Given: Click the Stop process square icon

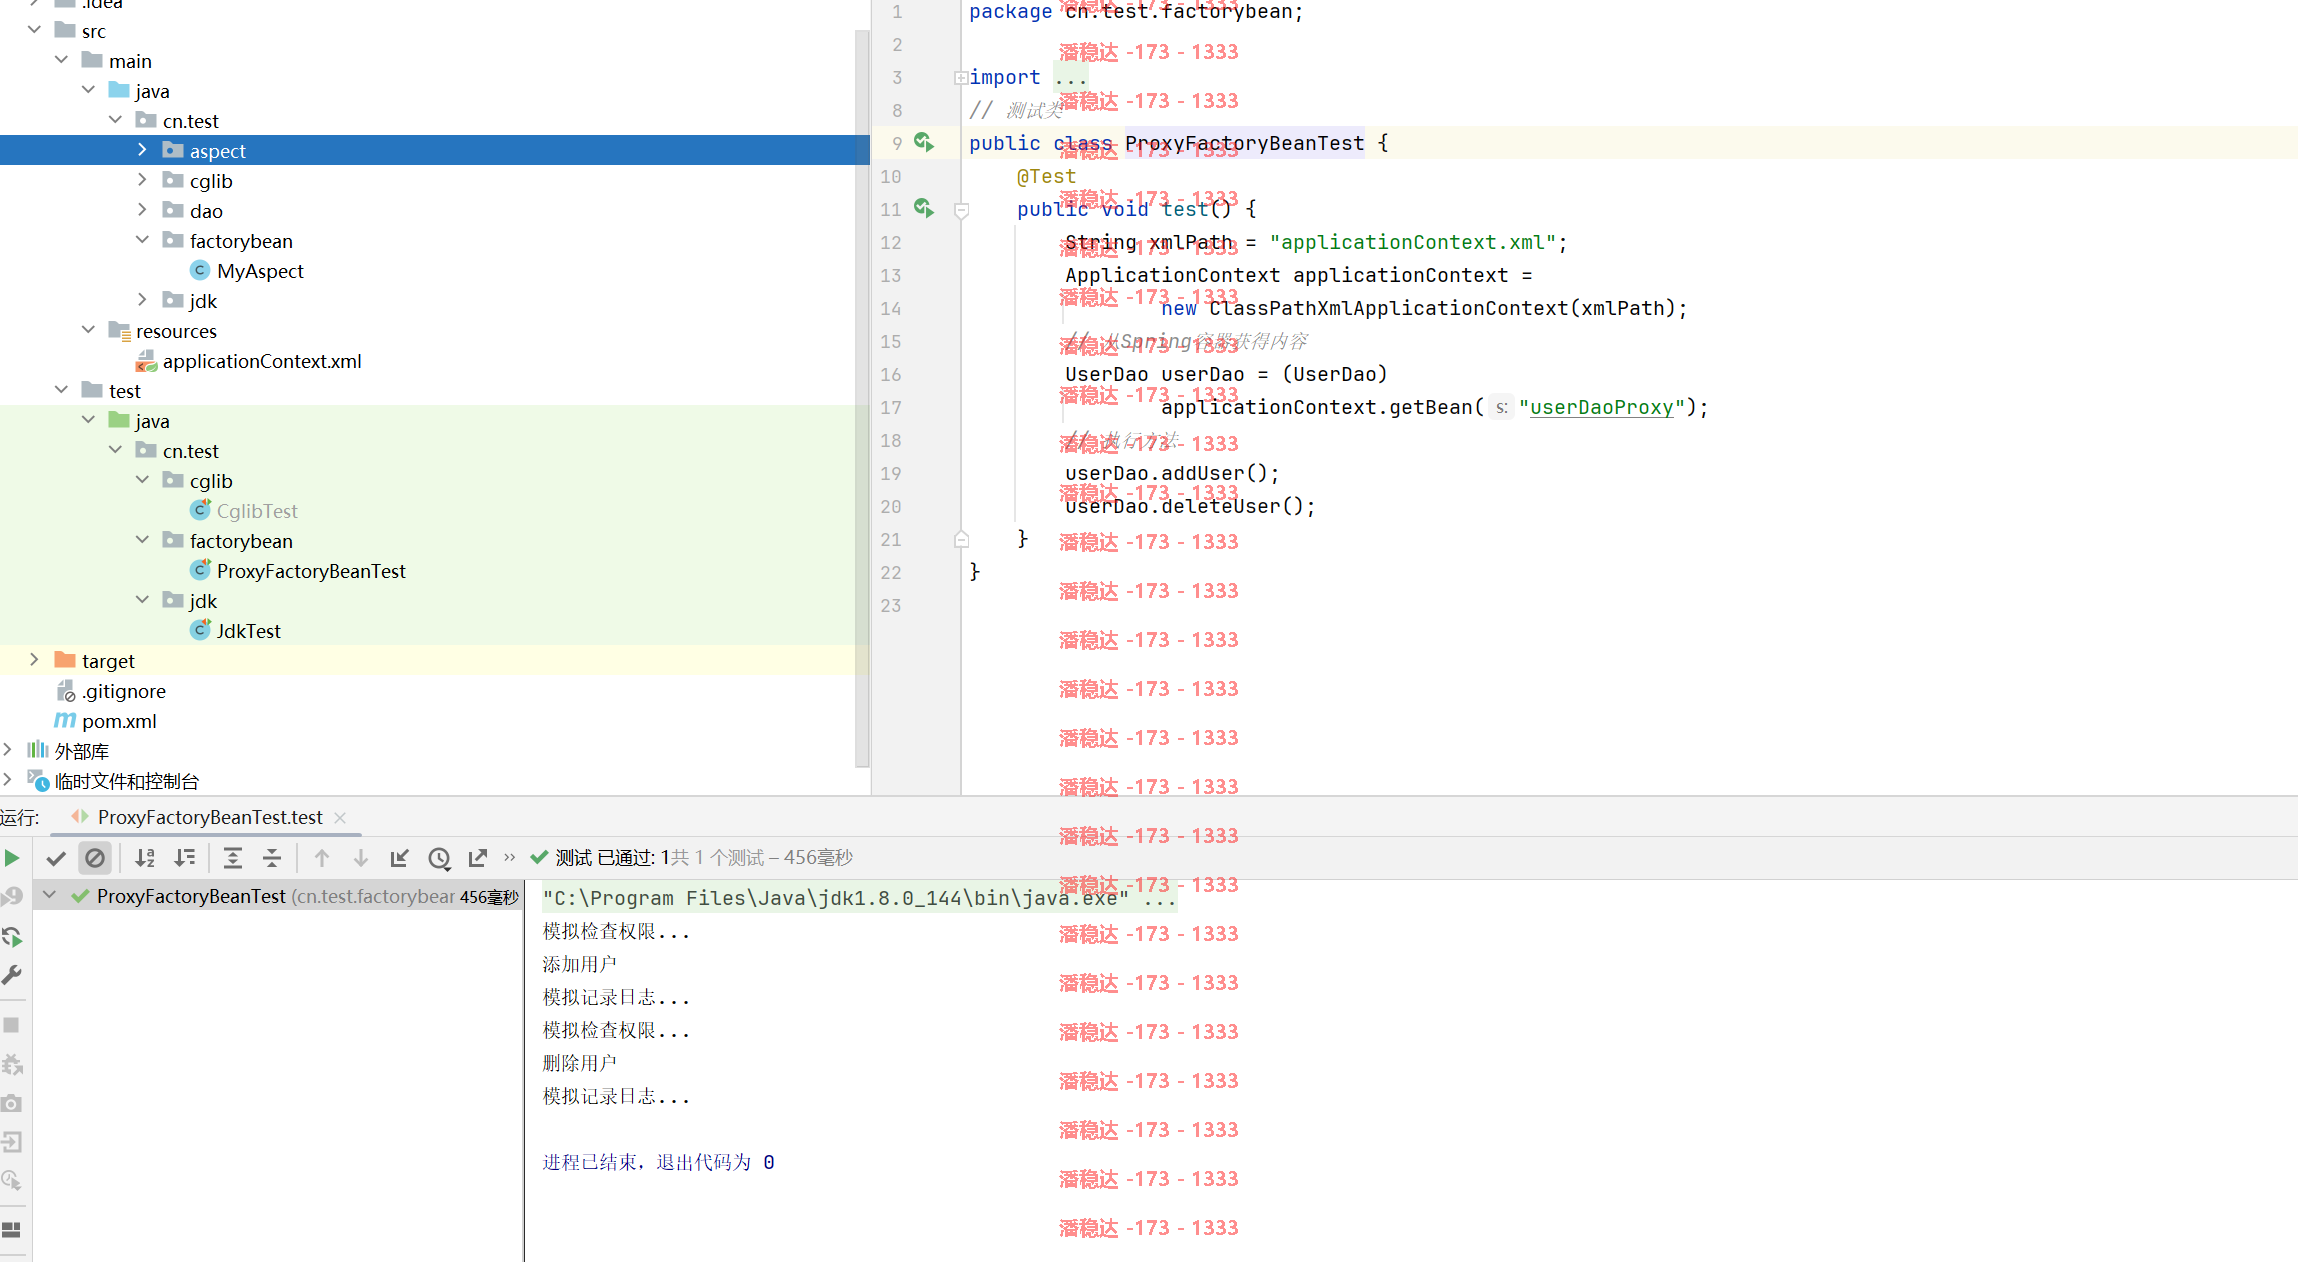Looking at the screenshot, I should [x=12, y=1025].
